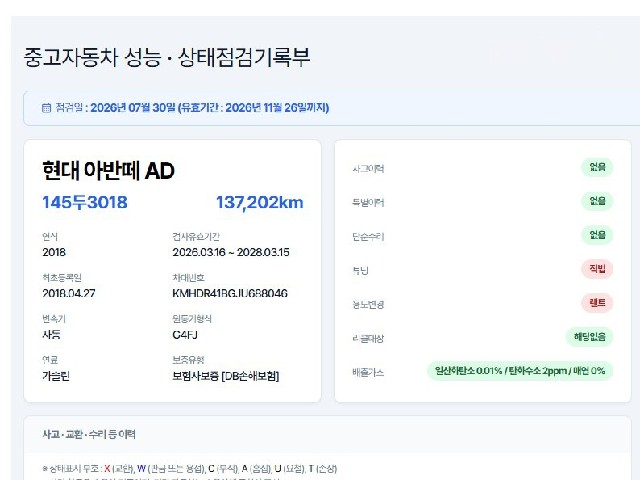
Task: Click the mileage value 137,202km
Action: point(260,202)
